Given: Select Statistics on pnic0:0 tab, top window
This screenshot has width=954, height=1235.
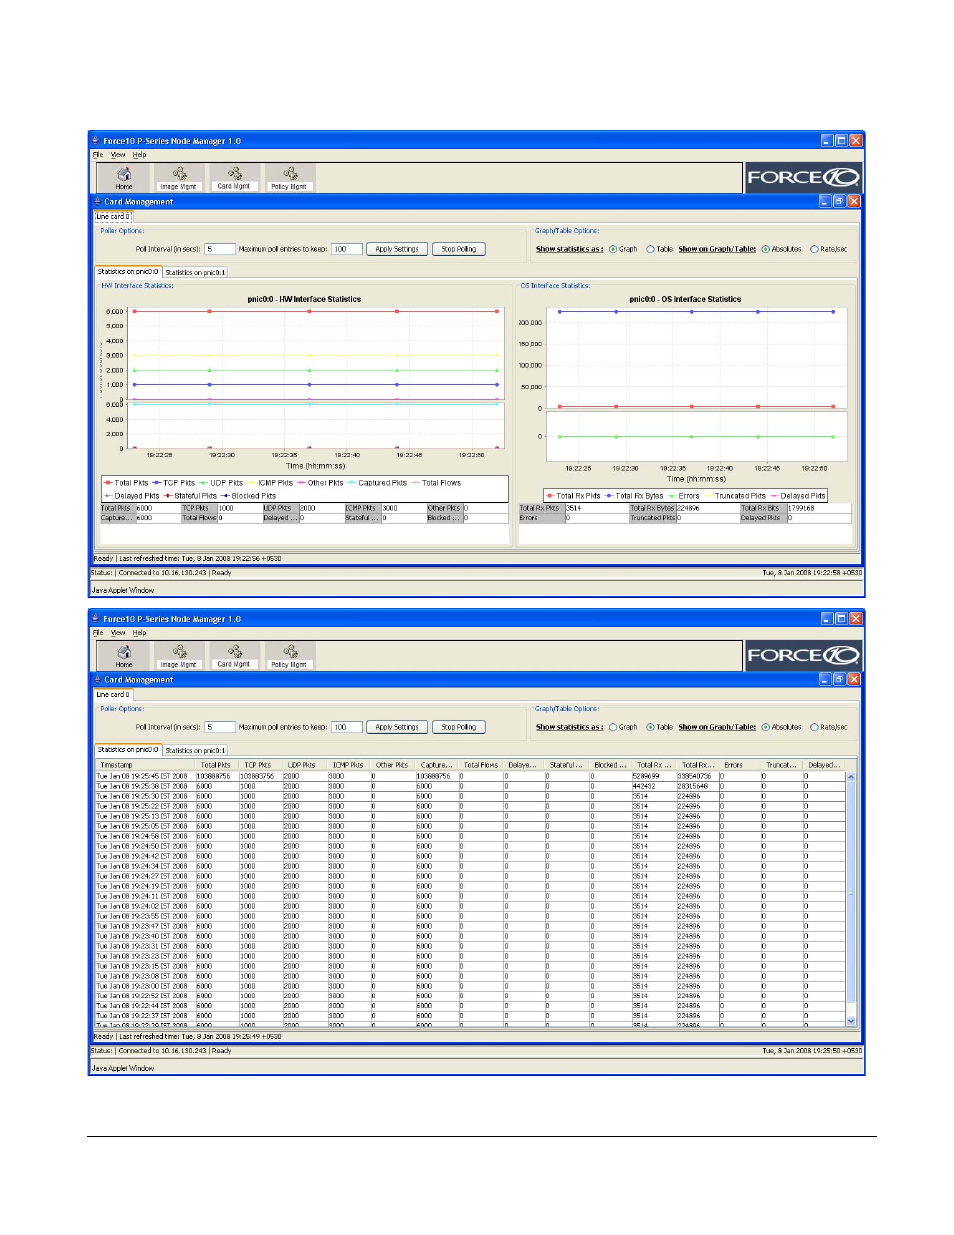Looking at the screenshot, I should coord(128,271).
